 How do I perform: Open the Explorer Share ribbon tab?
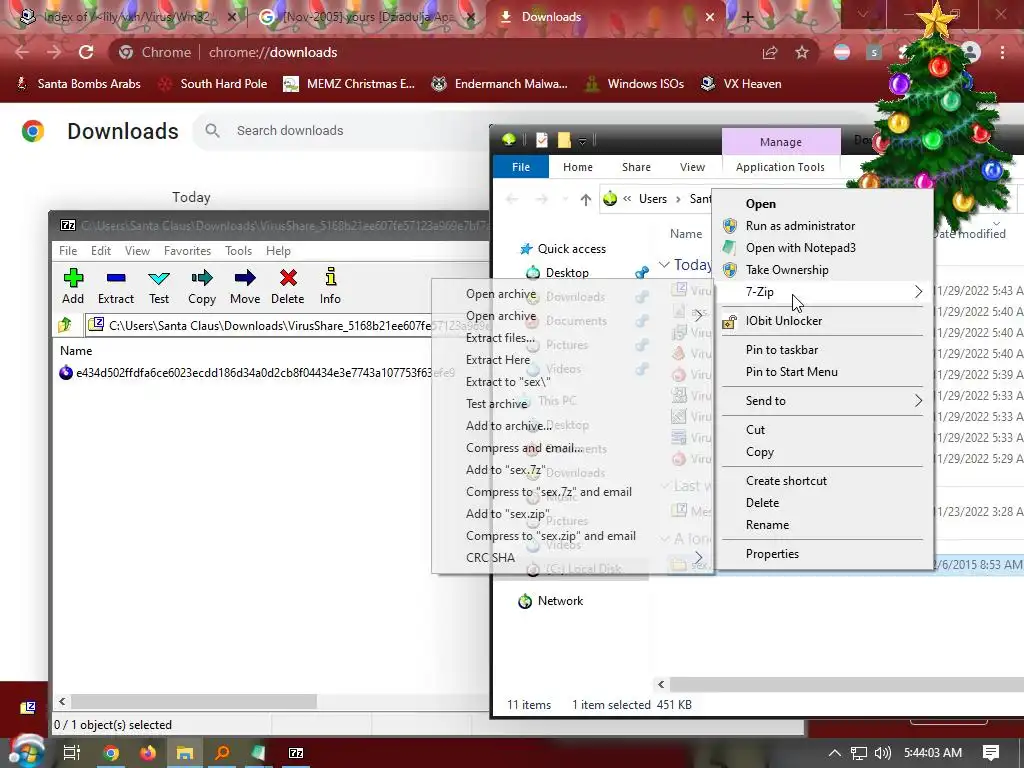click(636, 167)
